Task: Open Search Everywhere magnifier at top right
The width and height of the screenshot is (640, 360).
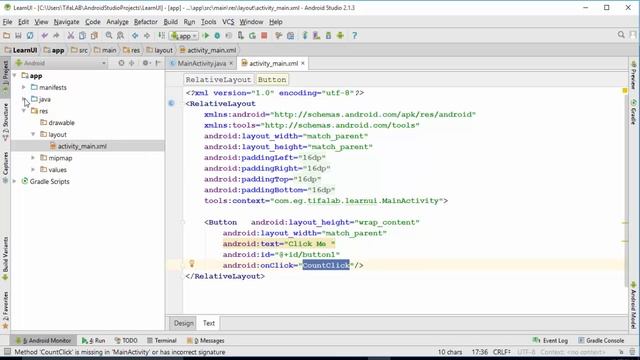Action: point(621,35)
